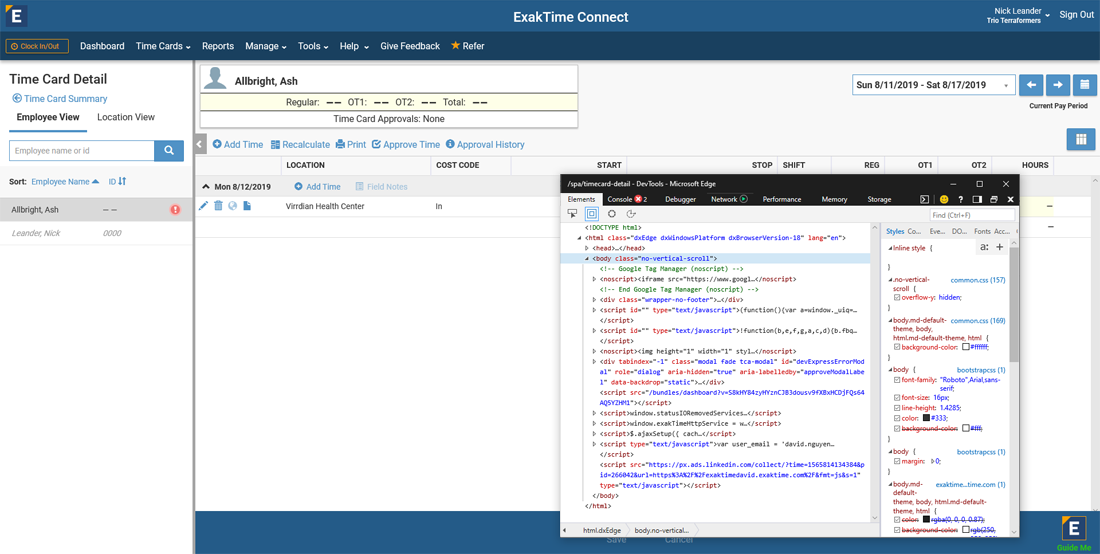Click the Employee name or id search field

point(81,151)
